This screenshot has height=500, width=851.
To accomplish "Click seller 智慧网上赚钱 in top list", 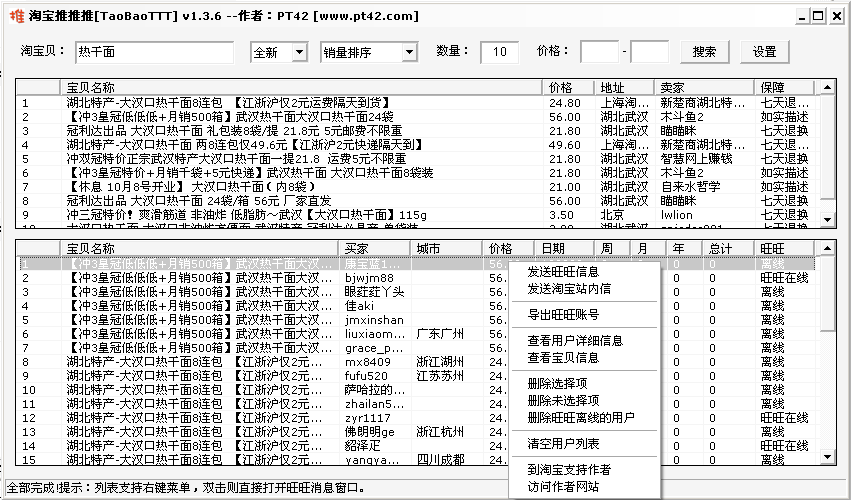I will coord(696,159).
